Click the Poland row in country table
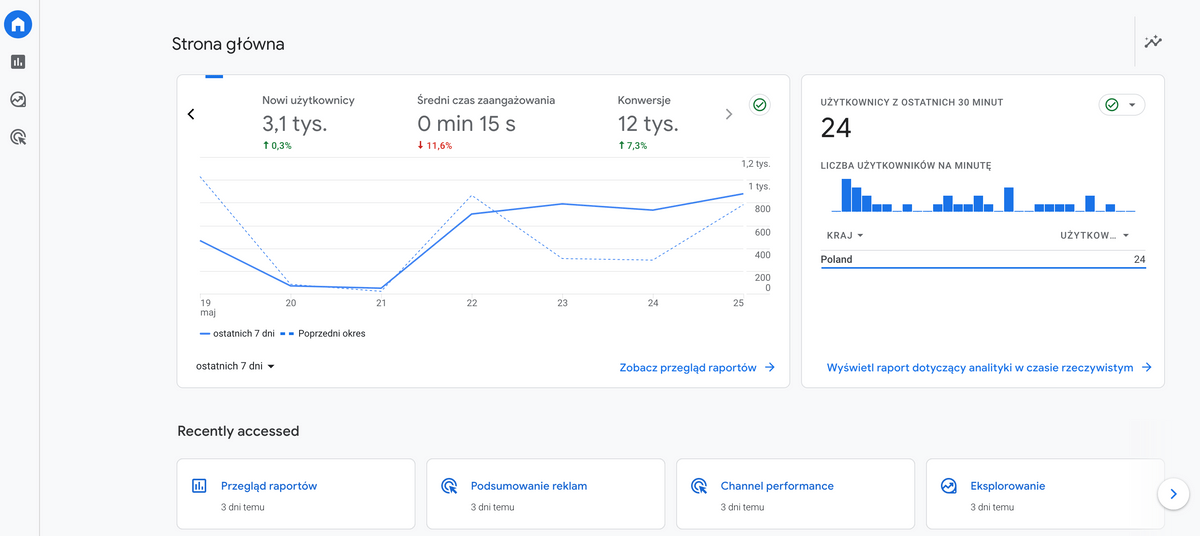This screenshot has width=1200, height=536. (982, 260)
